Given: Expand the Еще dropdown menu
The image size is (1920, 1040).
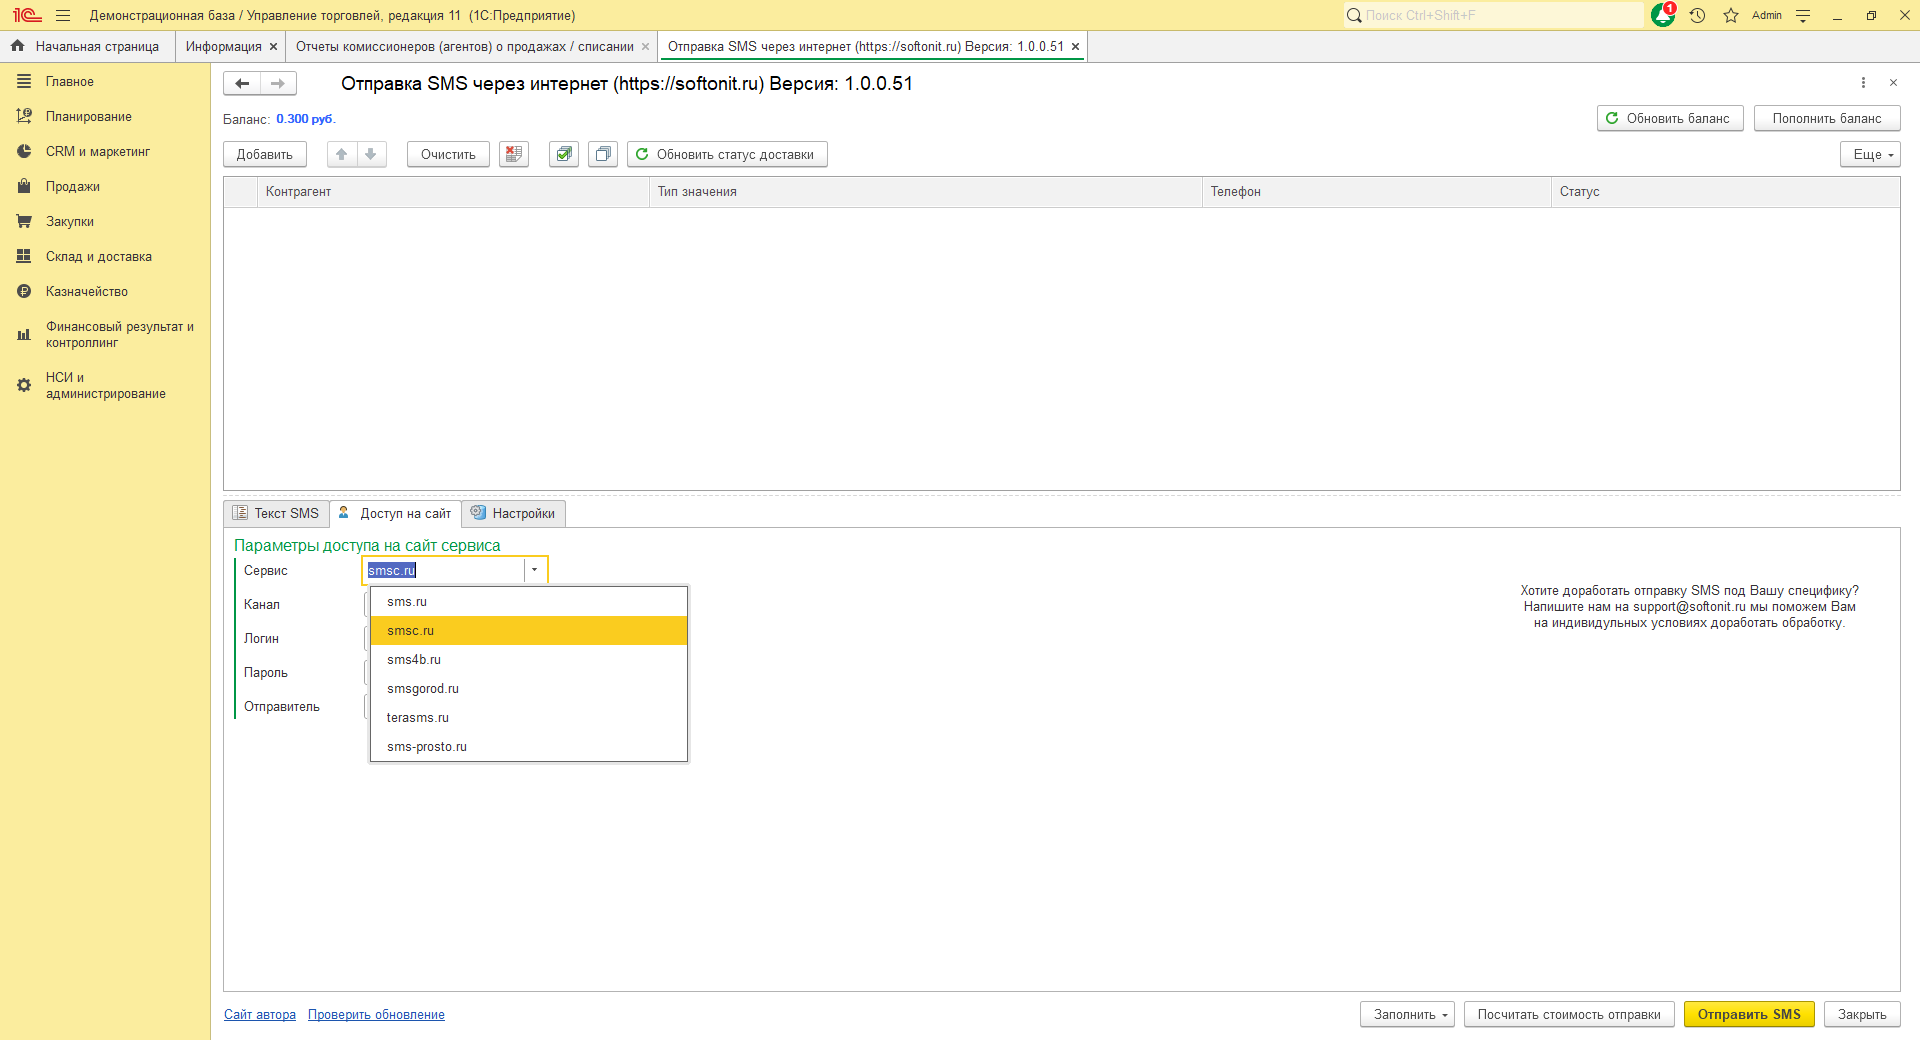Looking at the screenshot, I should tap(1869, 154).
